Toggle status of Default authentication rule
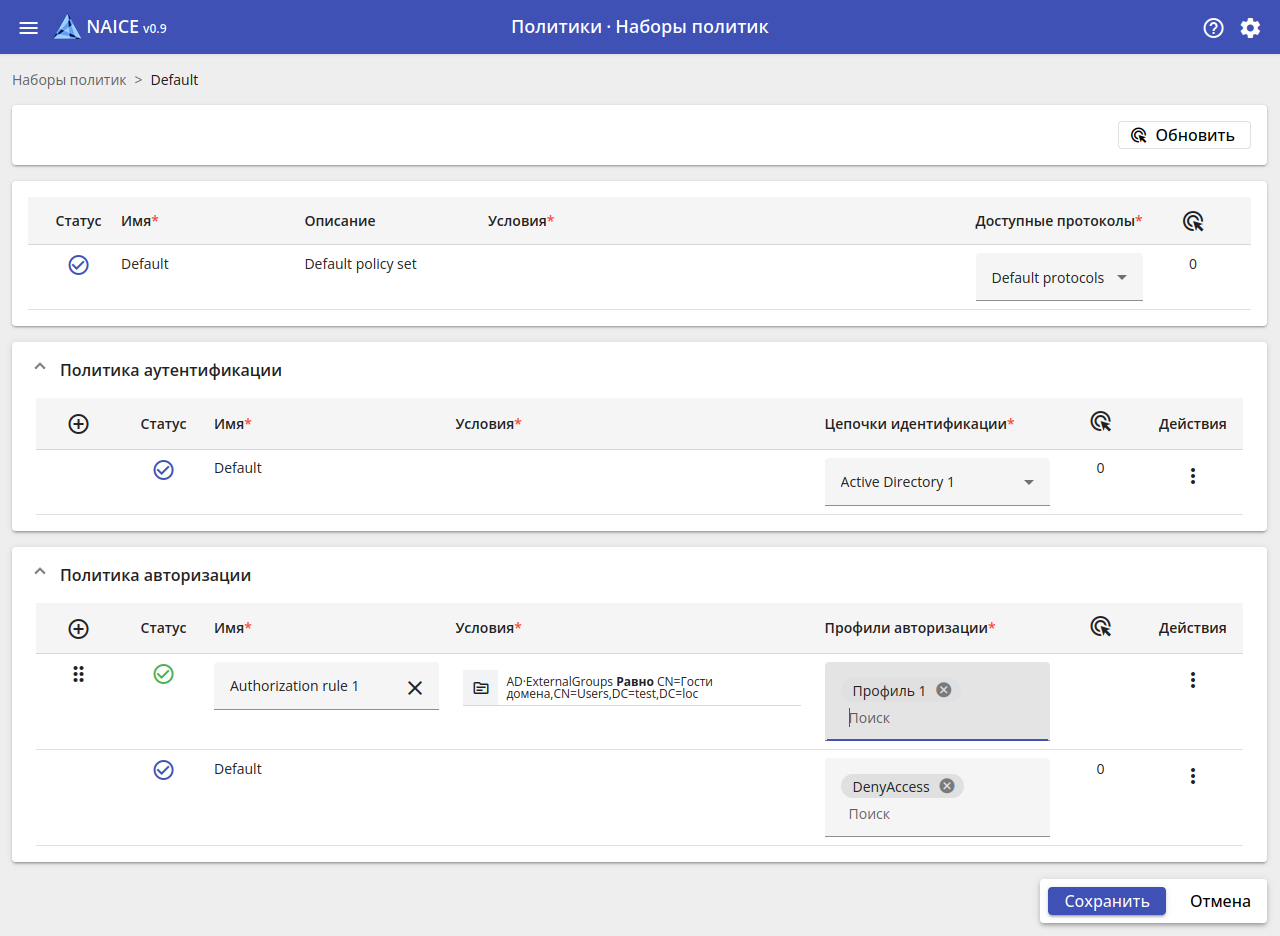The image size is (1280, 936). [163, 469]
